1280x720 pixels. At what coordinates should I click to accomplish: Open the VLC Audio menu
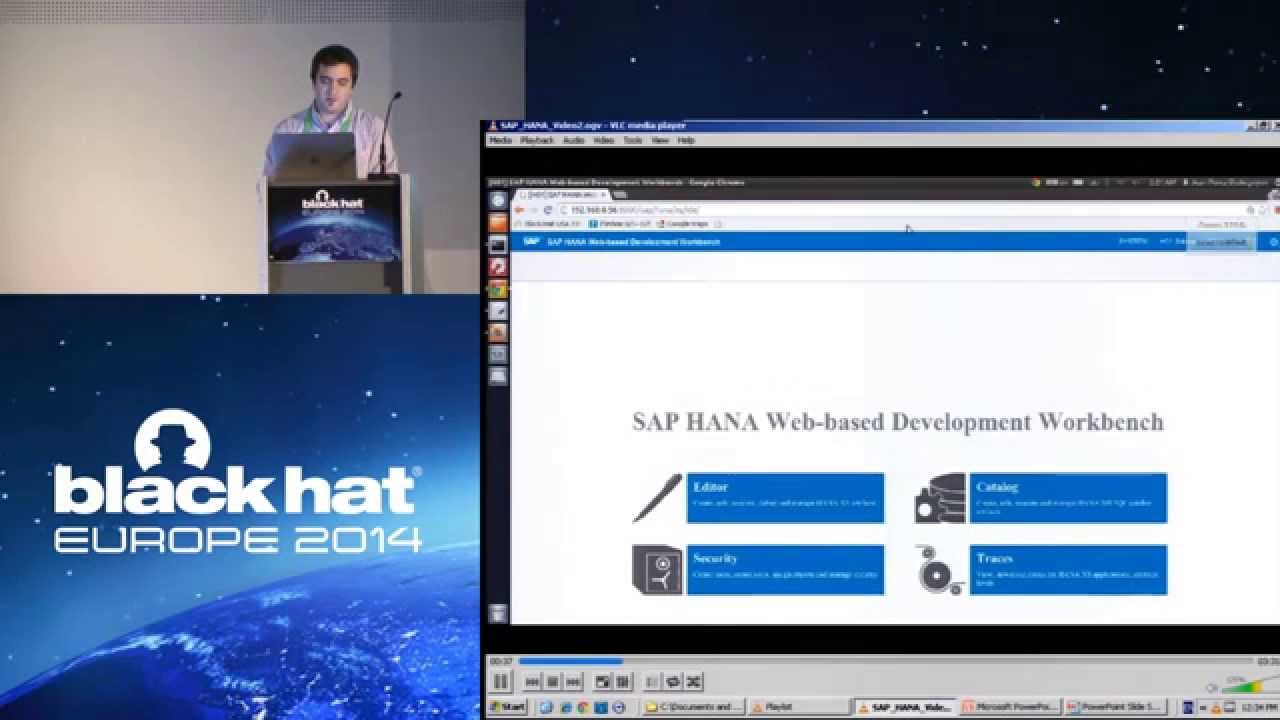[x=574, y=141]
